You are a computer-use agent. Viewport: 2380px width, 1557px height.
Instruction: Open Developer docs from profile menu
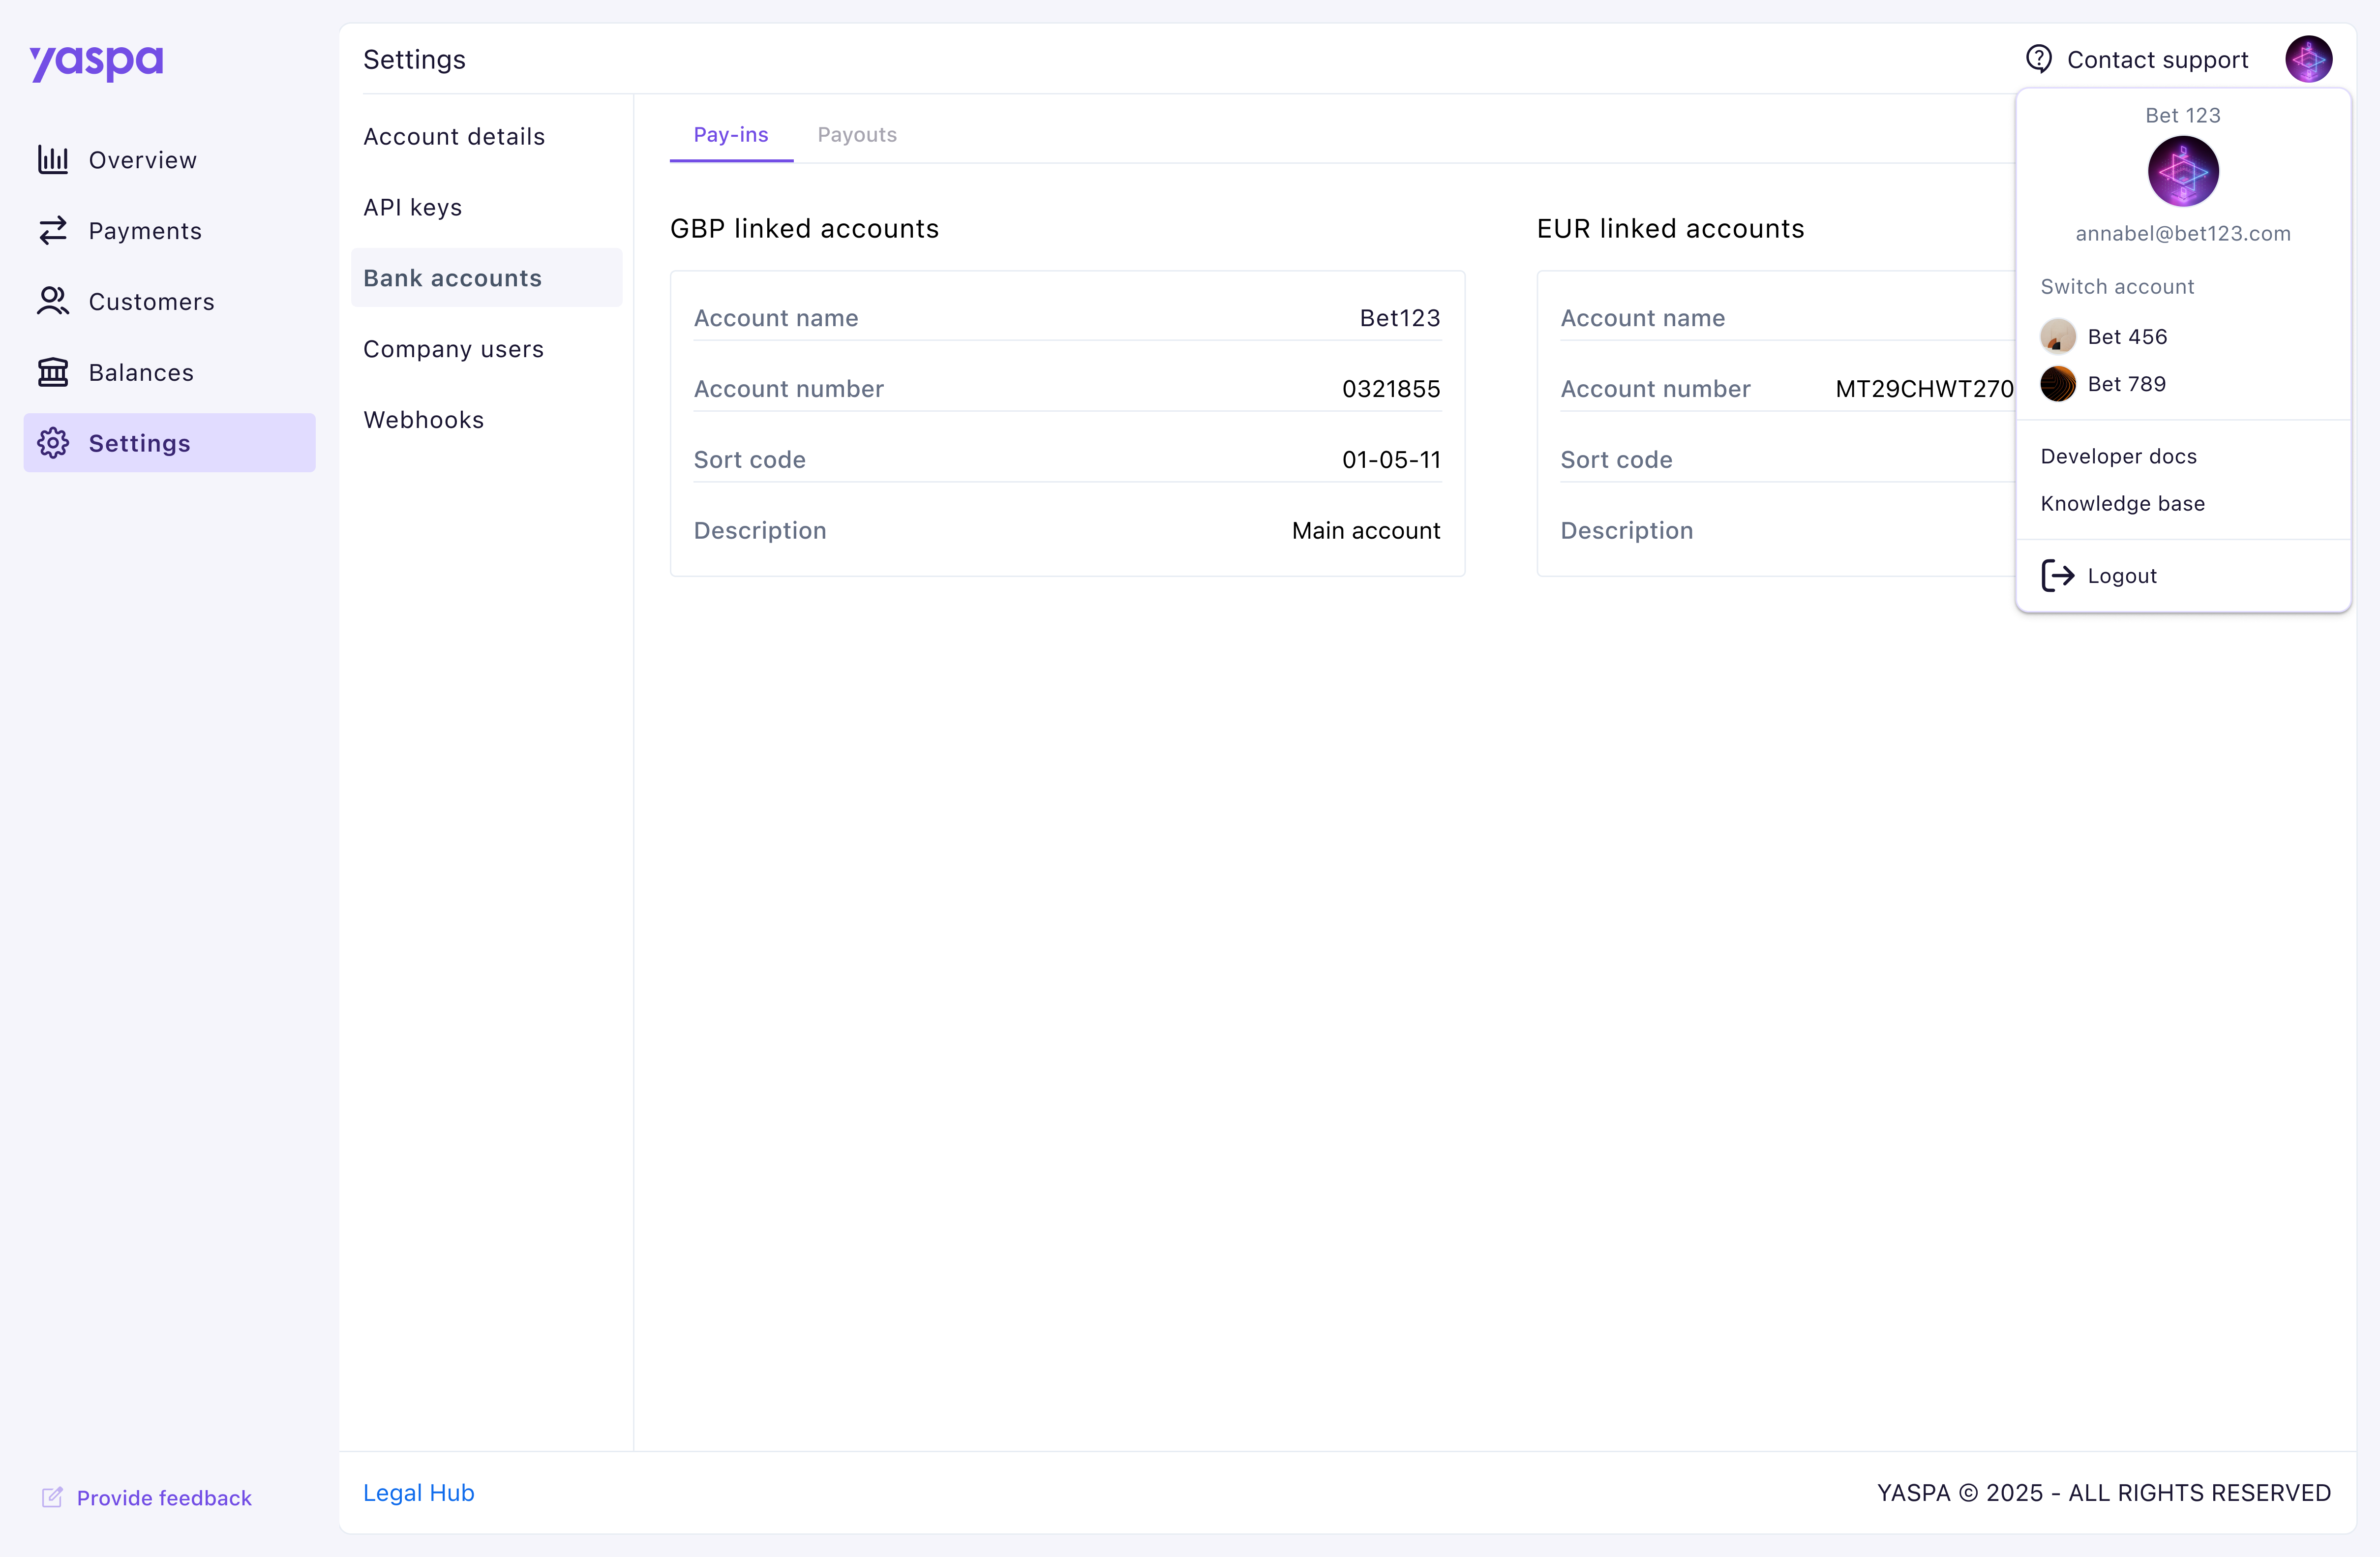point(2118,456)
